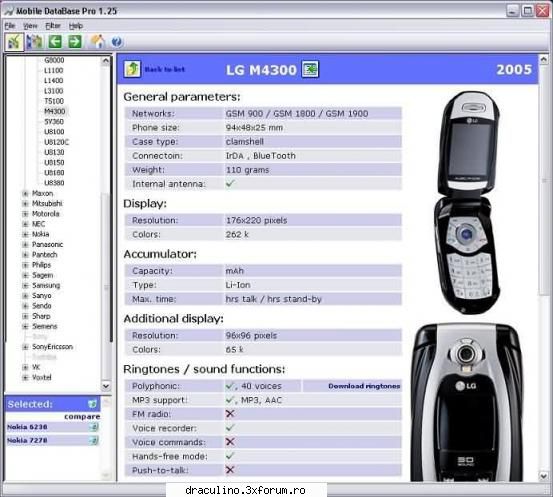Click the open flip phone image
The width and height of the screenshot is (553, 497).
pyautogui.click(x=467, y=202)
